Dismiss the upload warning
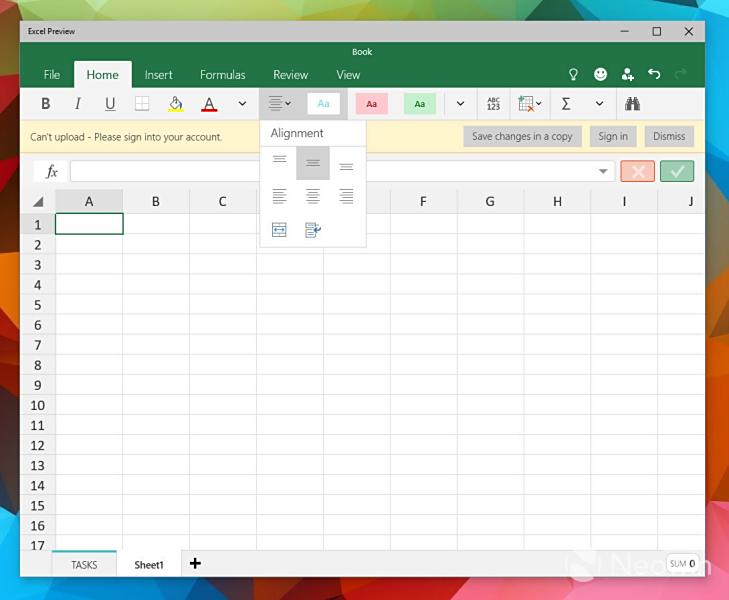 point(669,137)
